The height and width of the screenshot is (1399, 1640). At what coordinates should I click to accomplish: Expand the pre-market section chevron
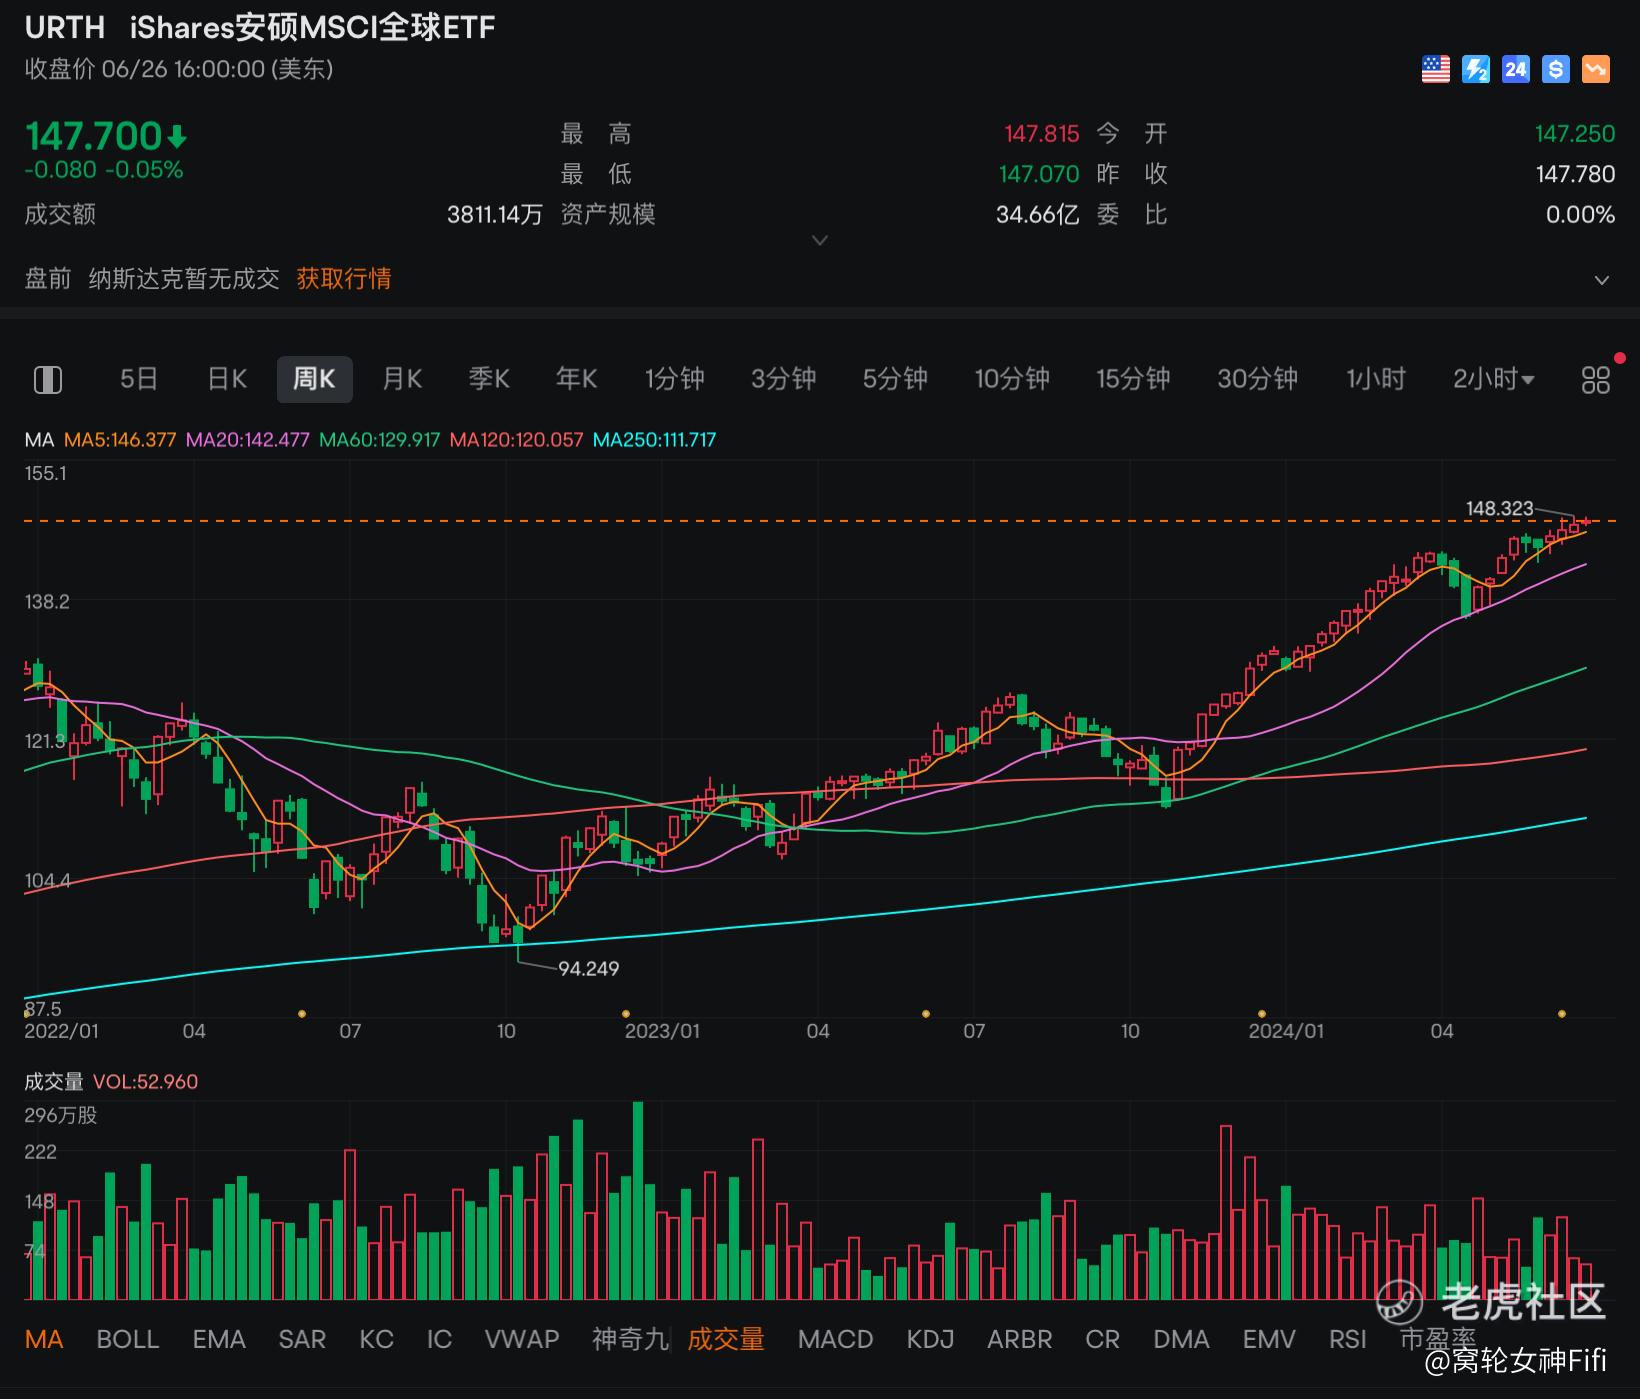(x=1601, y=280)
